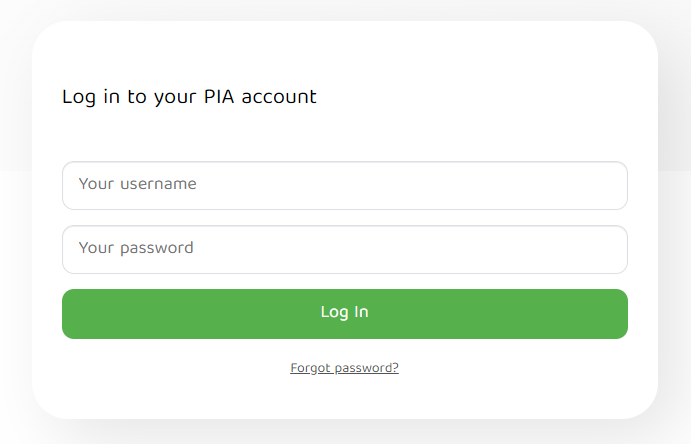Focus the password text box
The height and width of the screenshot is (444, 691).
pos(344,249)
